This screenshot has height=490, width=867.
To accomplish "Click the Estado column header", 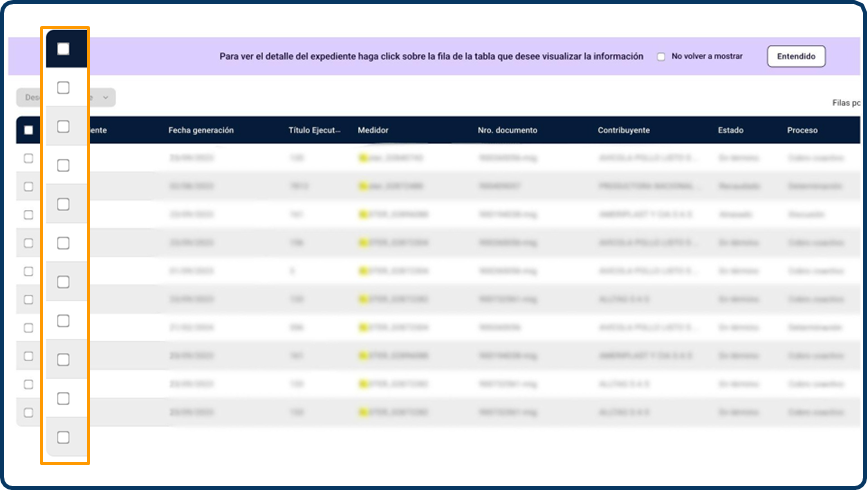I will coord(730,130).
